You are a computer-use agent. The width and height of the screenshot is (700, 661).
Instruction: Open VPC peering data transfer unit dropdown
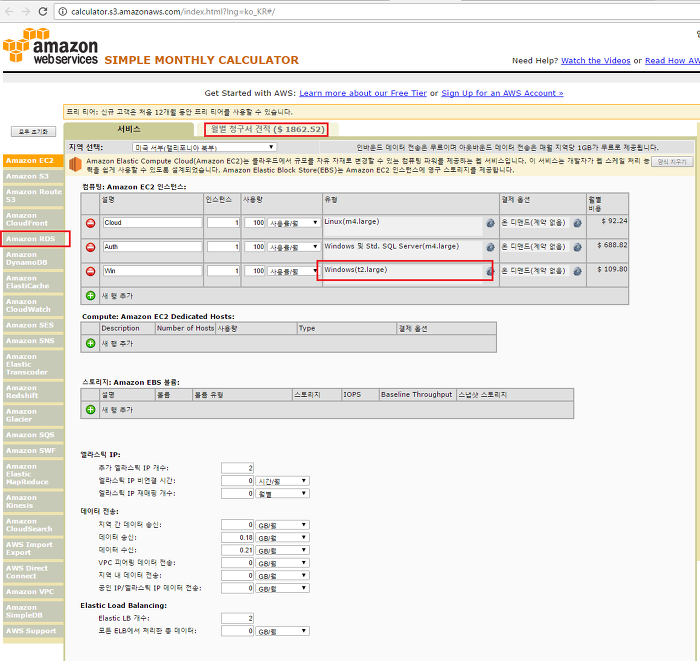pyautogui.click(x=283, y=563)
